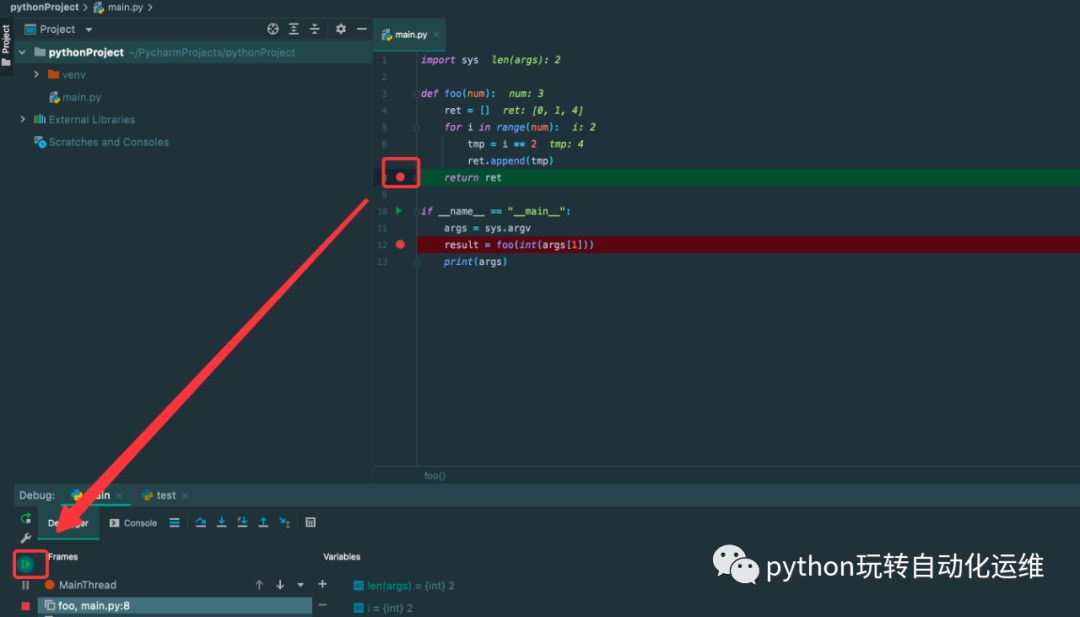Expand the venv folder

[37, 74]
